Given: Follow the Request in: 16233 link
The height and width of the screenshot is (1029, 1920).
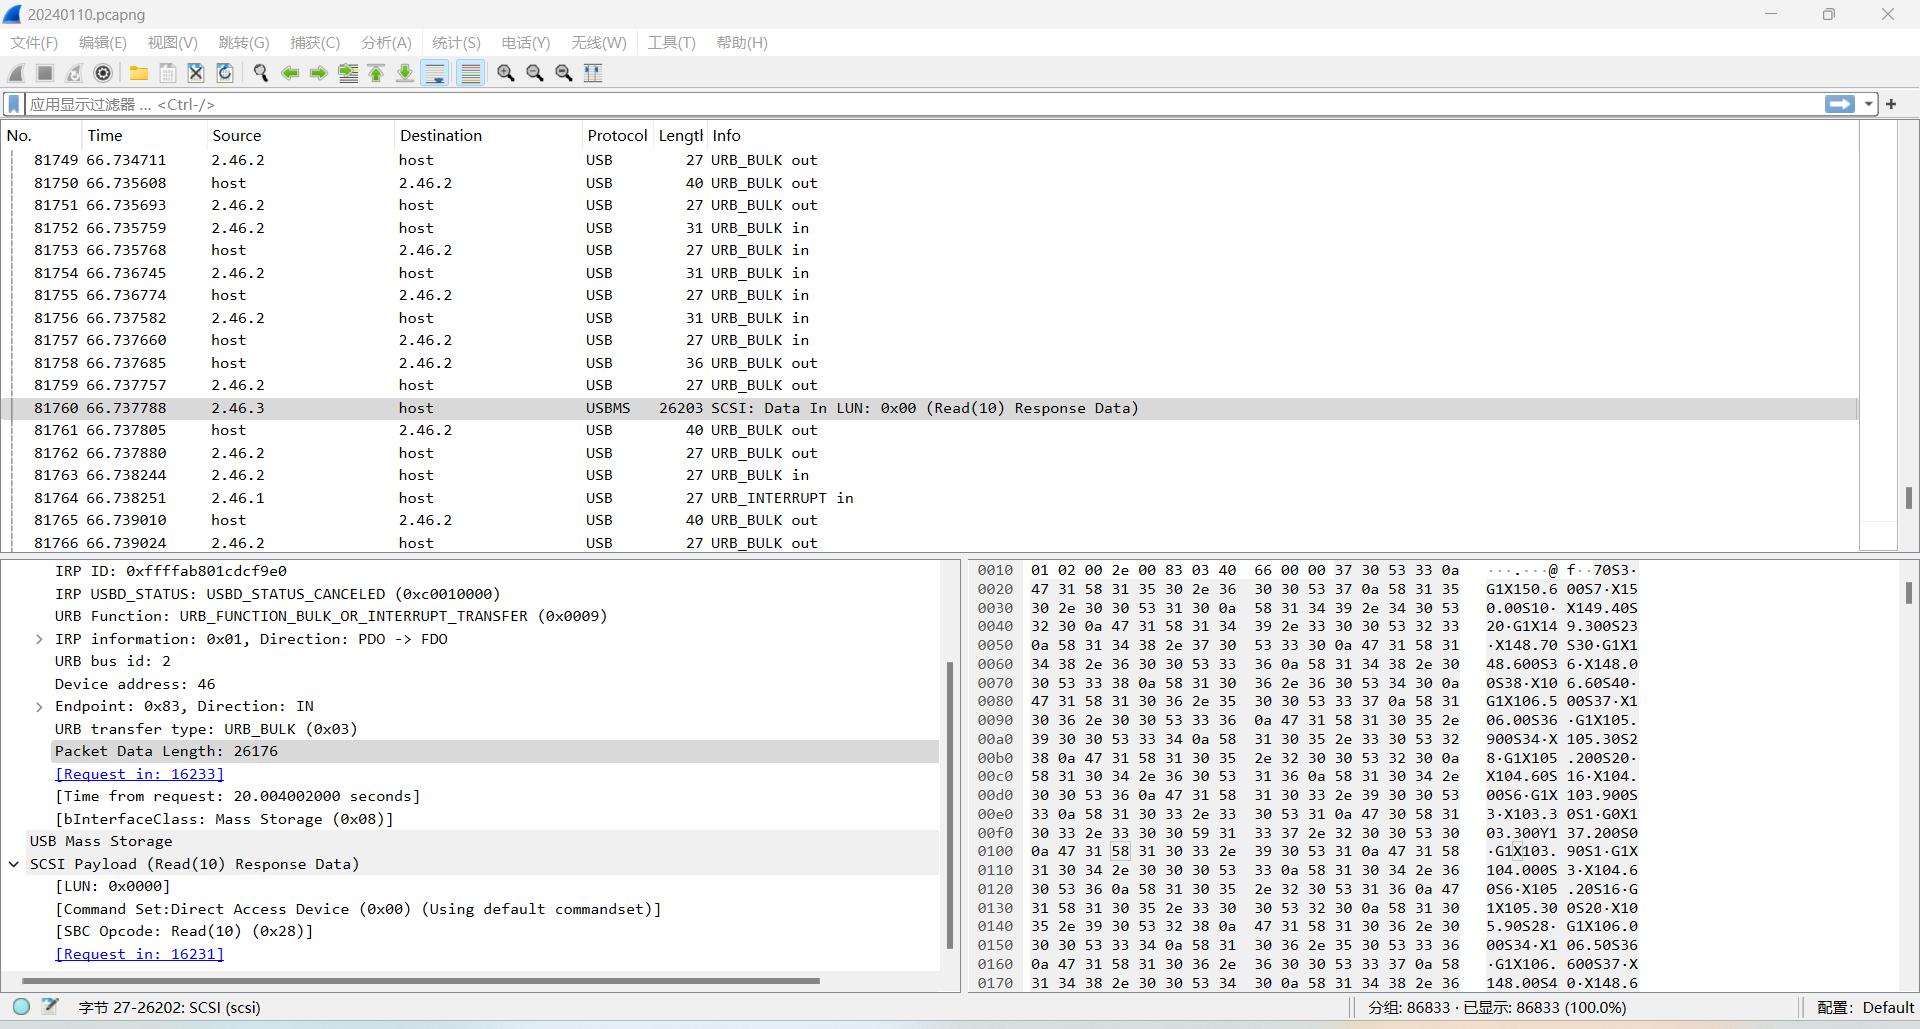Looking at the screenshot, I should pos(139,774).
